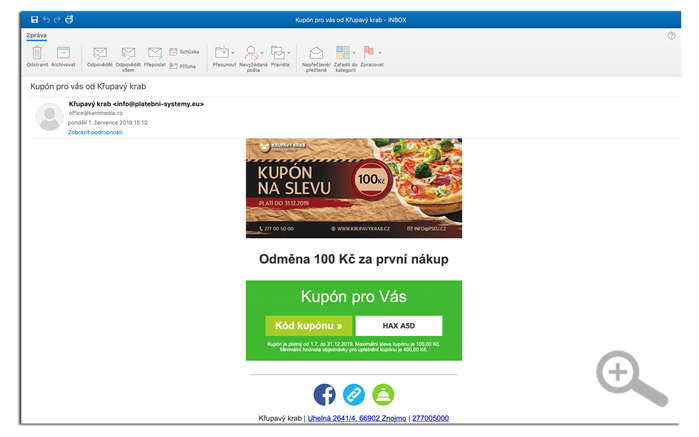
Task: Click the save icon in title bar
Action: tap(35, 19)
